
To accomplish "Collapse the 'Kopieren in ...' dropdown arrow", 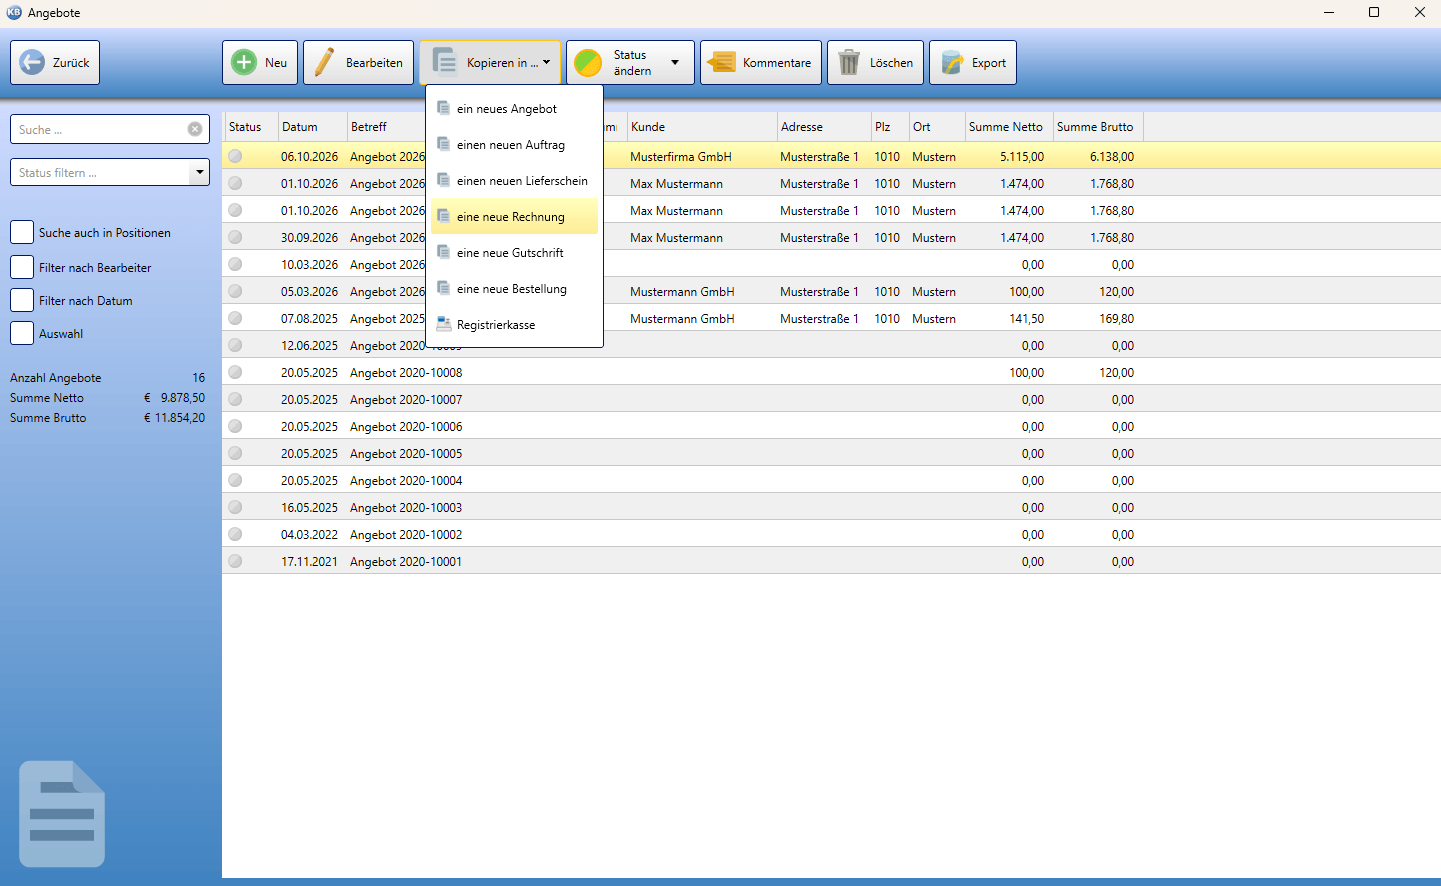I will 547,62.
